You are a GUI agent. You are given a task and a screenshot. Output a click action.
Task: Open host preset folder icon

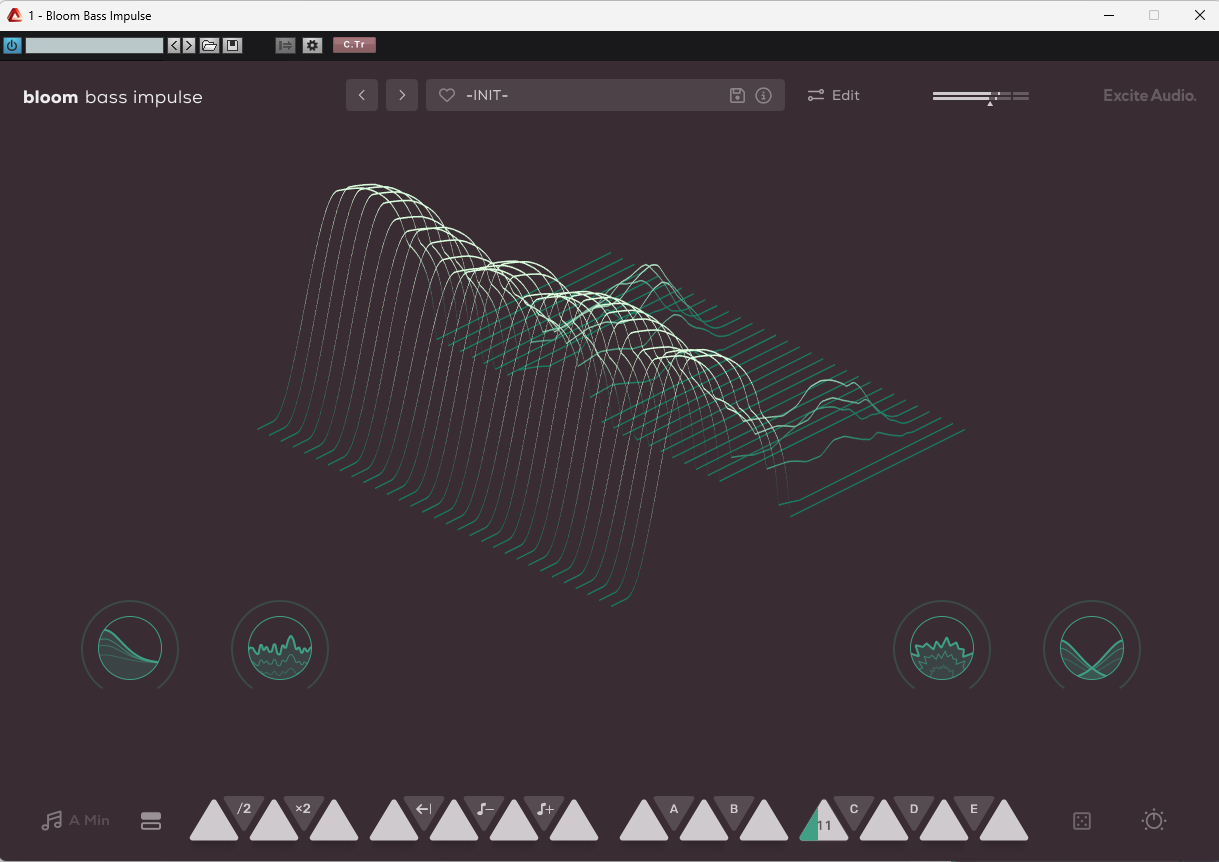pos(209,45)
